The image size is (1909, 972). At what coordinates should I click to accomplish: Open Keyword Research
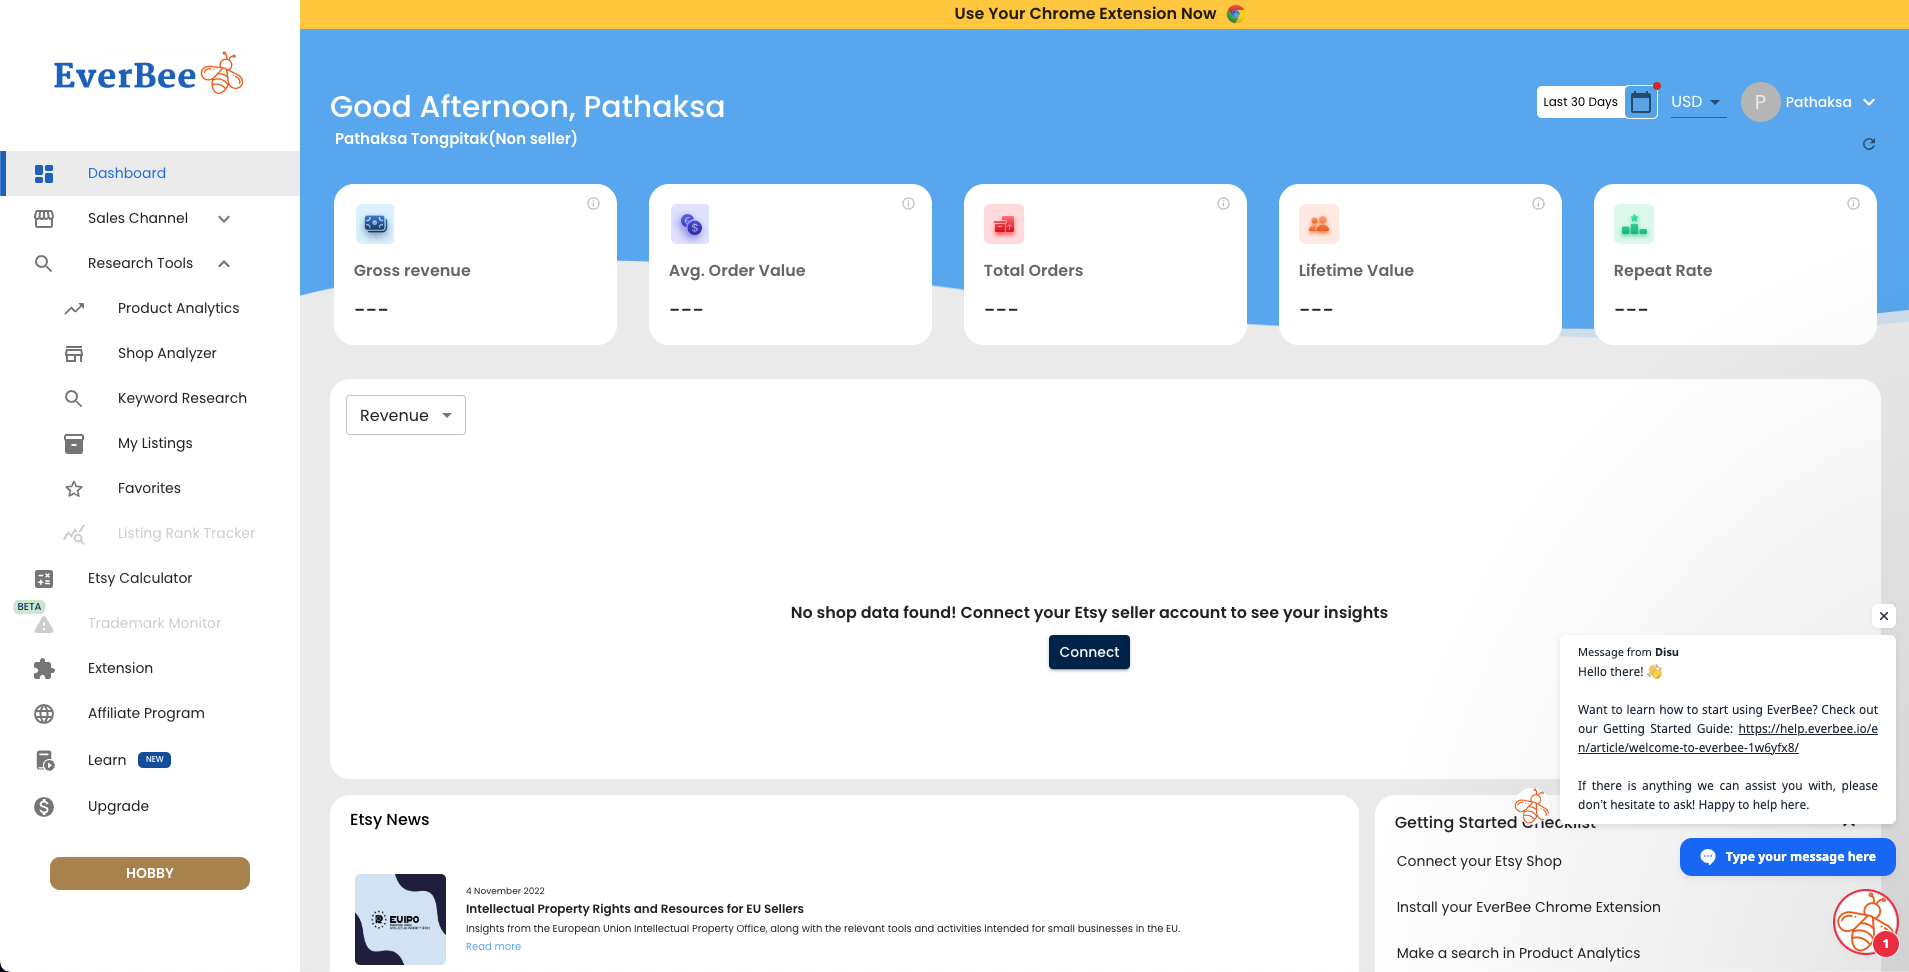click(x=182, y=397)
